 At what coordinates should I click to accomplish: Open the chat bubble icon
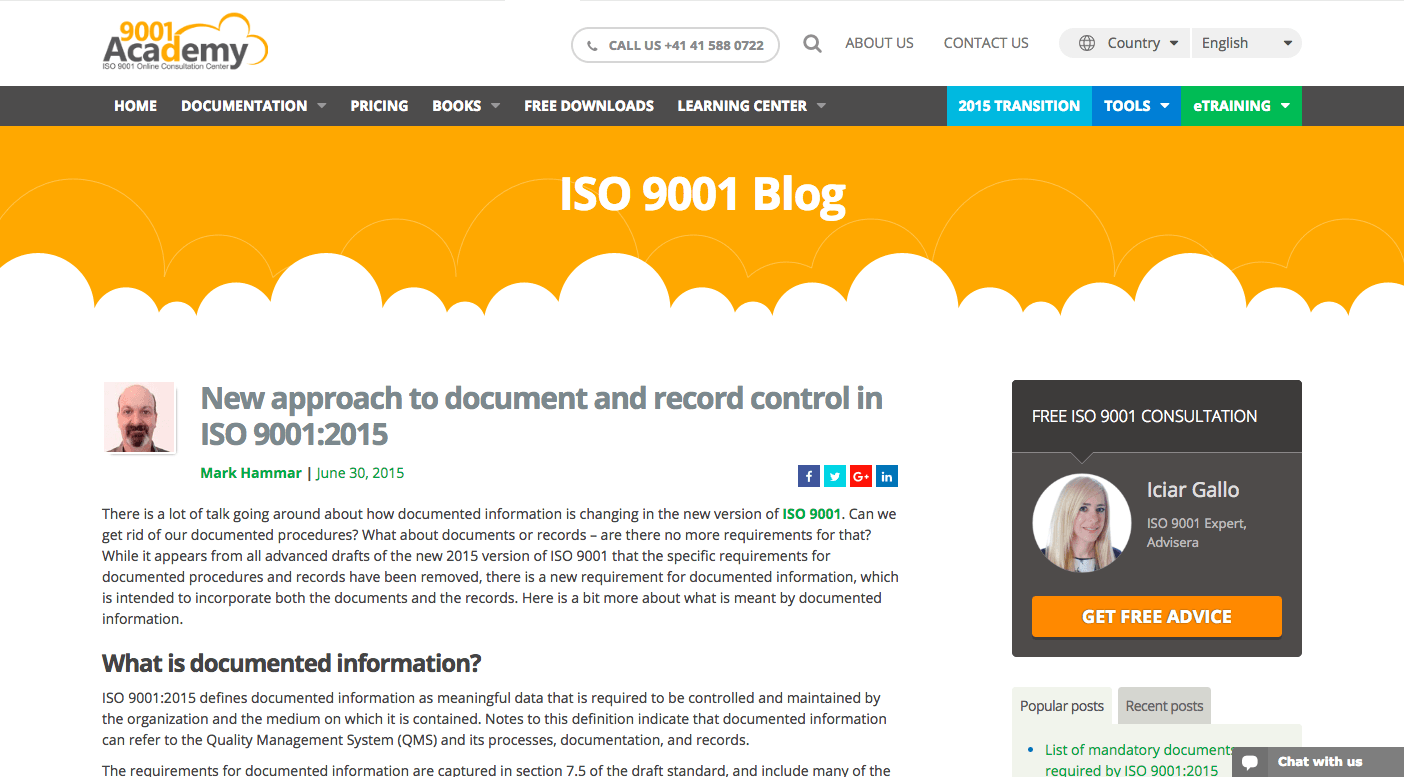click(x=1249, y=761)
